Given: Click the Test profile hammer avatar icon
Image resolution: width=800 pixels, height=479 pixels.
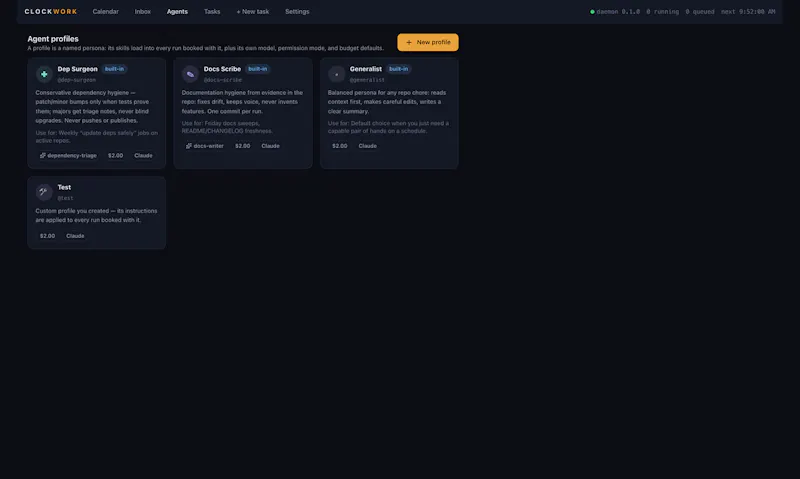Looking at the screenshot, I should pyautogui.click(x=44, y=192).
